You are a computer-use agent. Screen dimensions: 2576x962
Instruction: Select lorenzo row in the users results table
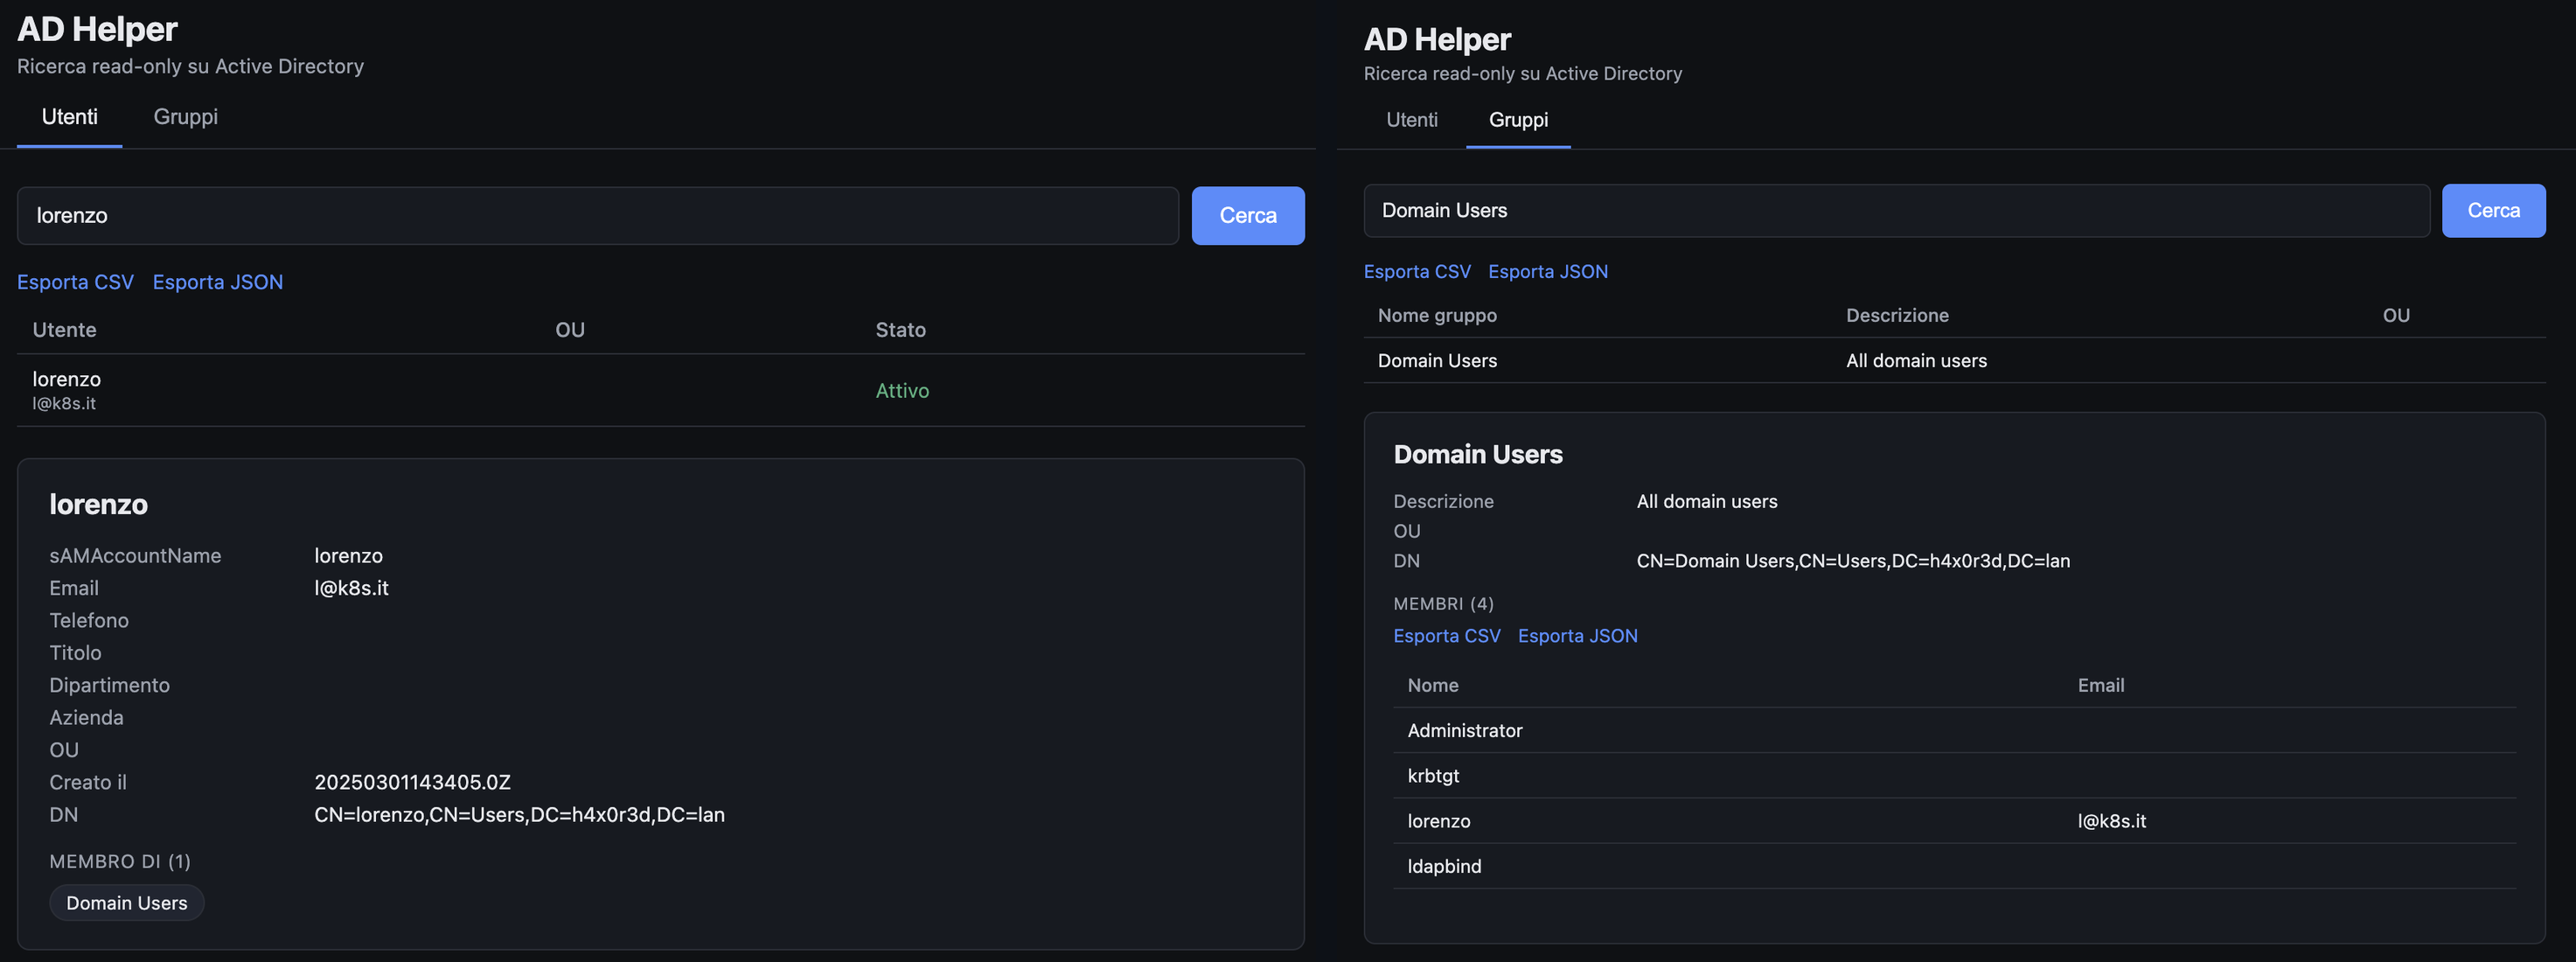[x=661, y=390]
